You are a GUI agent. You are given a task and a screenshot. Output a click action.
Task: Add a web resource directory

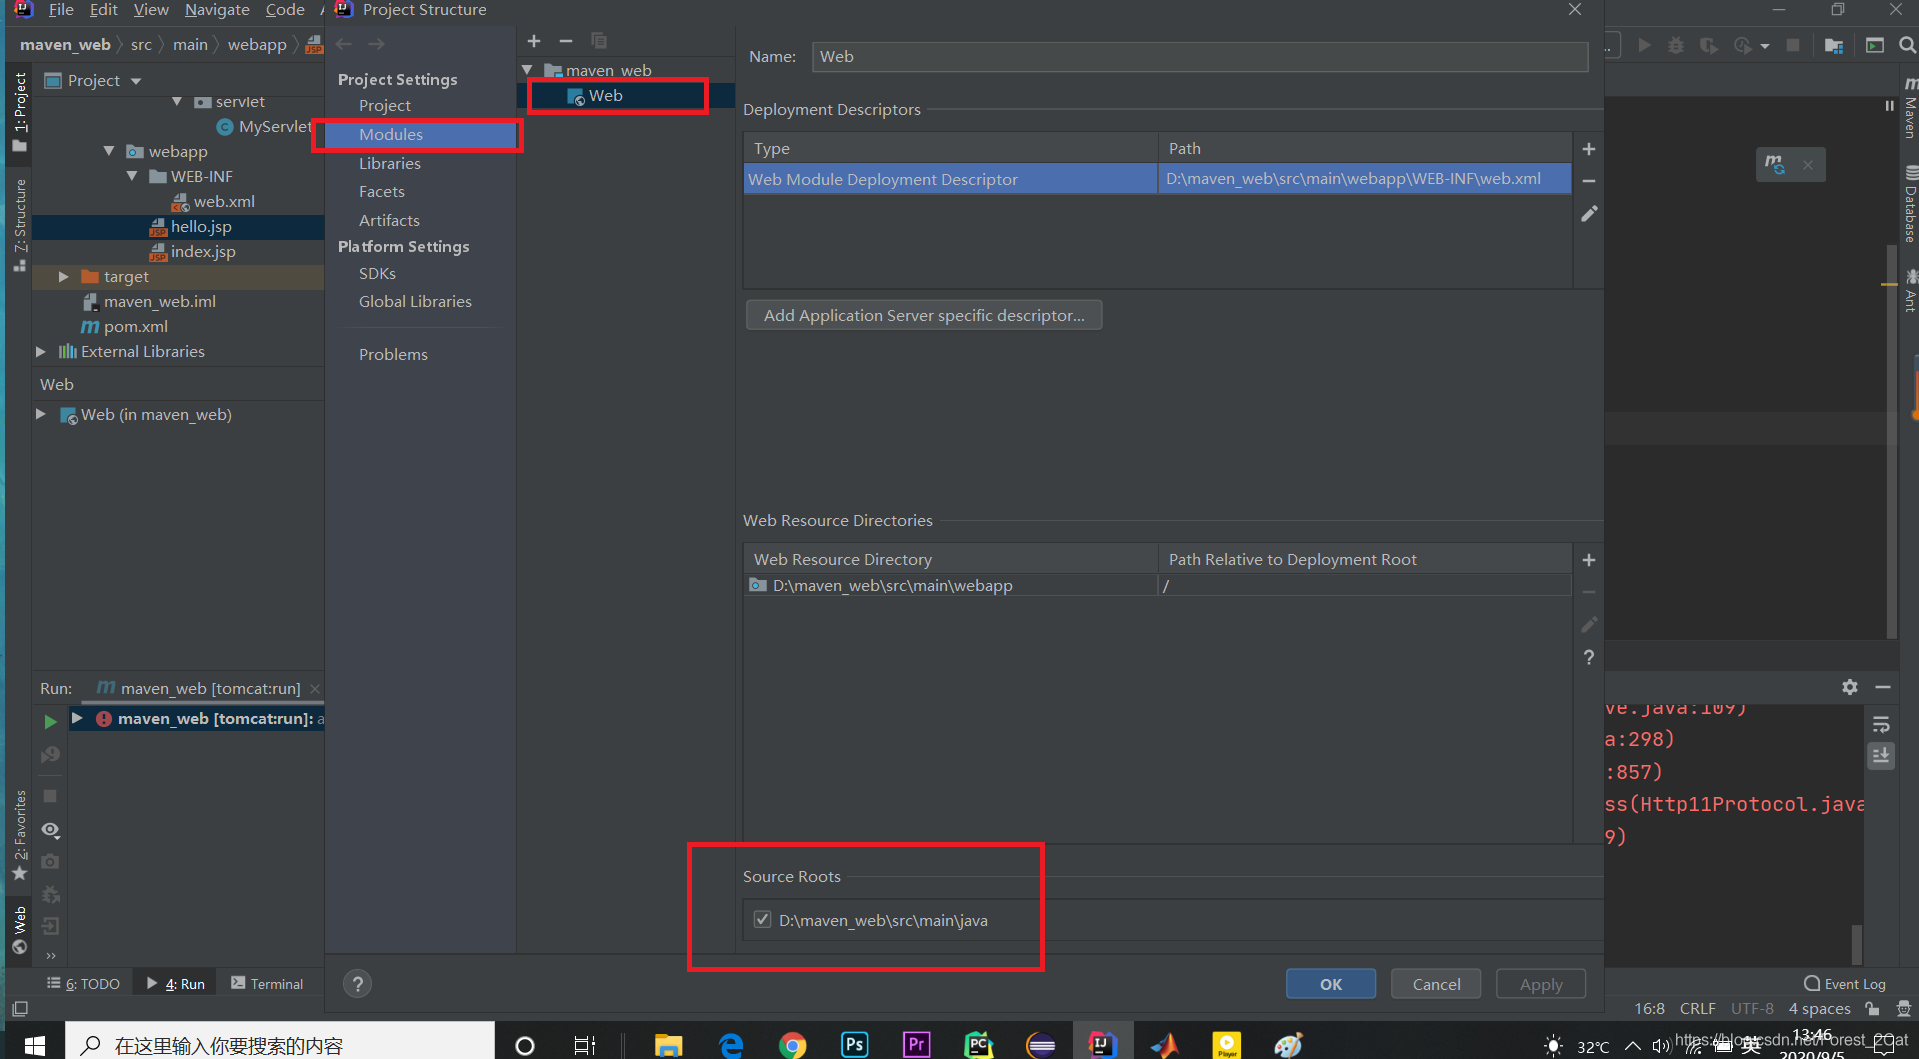pyautogui.click(x=1588, y=560)
